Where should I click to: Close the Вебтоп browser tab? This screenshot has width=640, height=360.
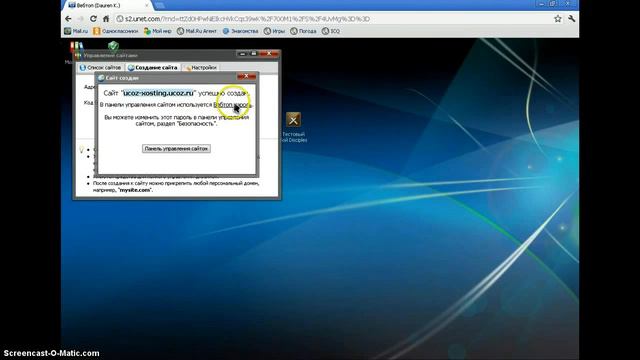(147, 5)
